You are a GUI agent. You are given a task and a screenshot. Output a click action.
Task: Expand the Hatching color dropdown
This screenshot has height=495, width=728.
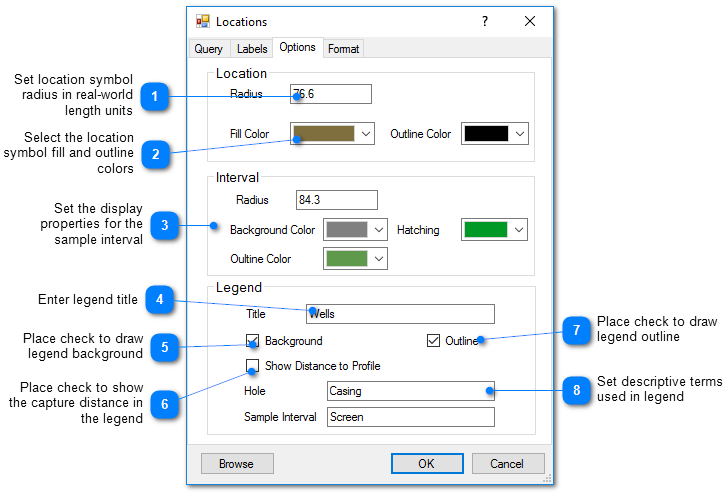518,230
